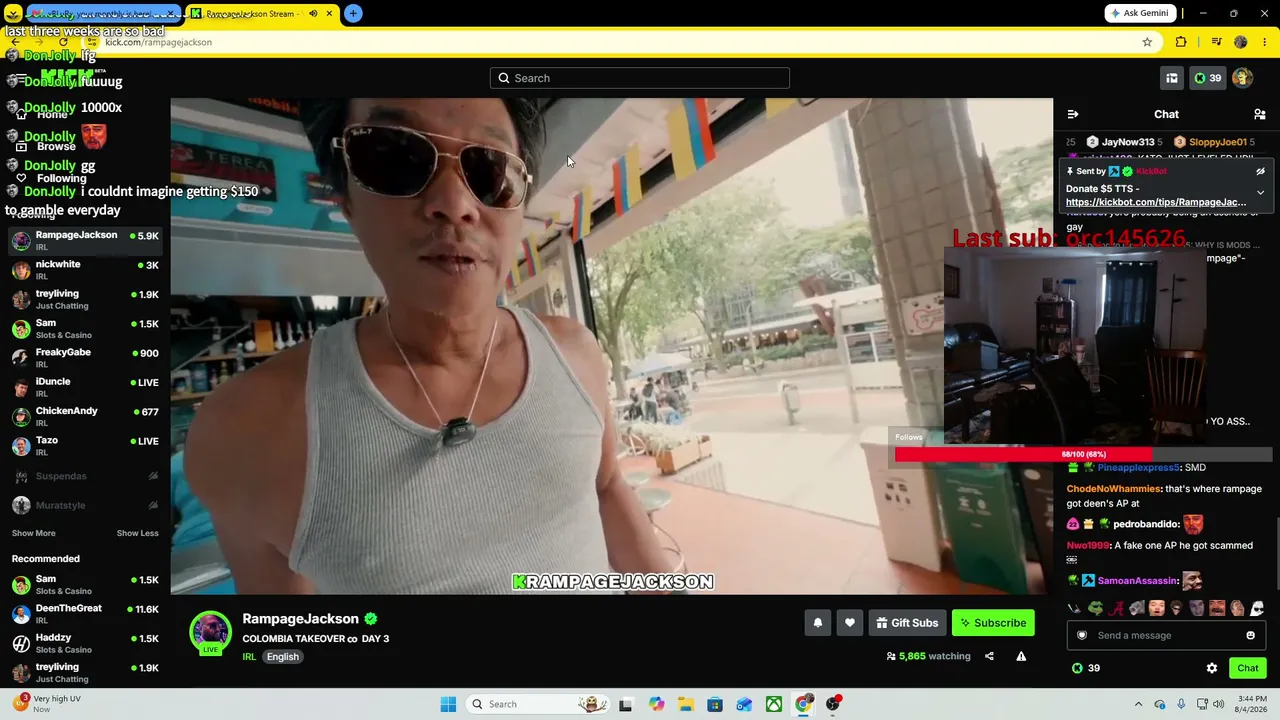
Task: Open the chat user list icon
Action: (x=1260, y=114)
